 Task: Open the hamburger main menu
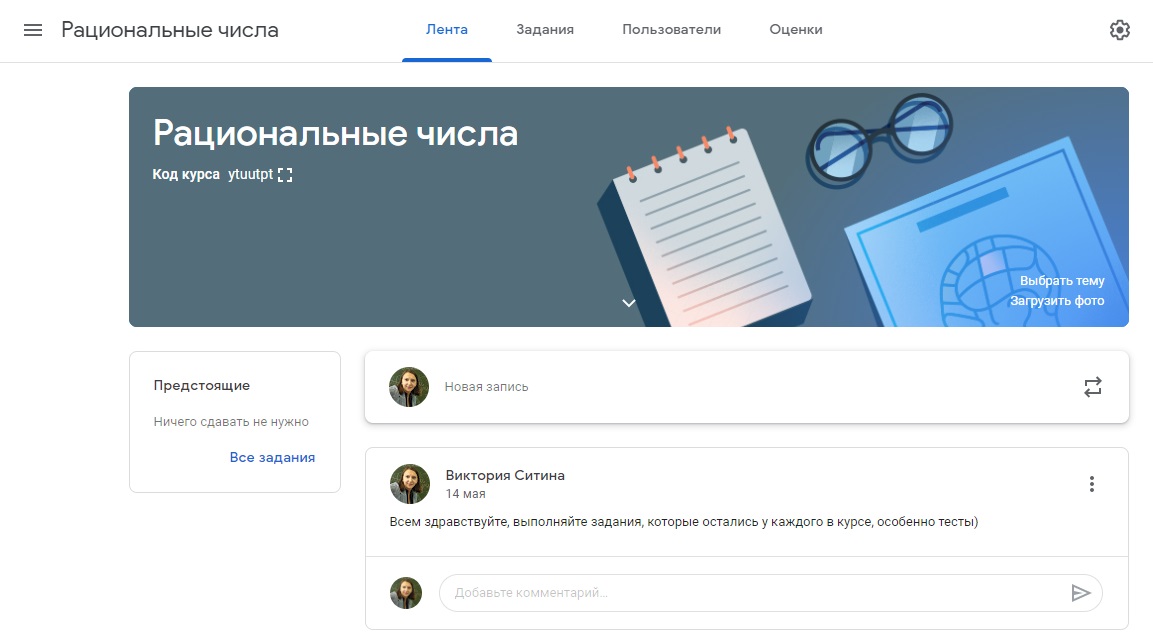[33, 30]
